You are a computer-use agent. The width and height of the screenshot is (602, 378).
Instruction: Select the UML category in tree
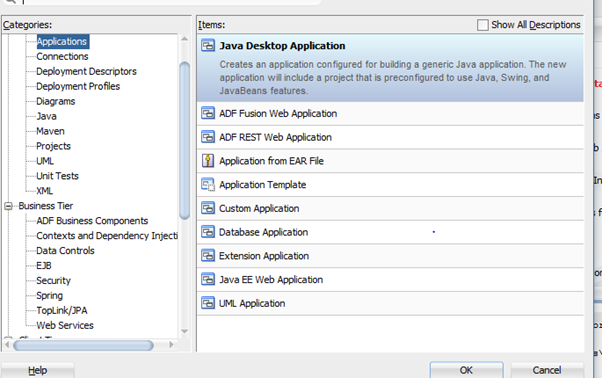(45, 161)
